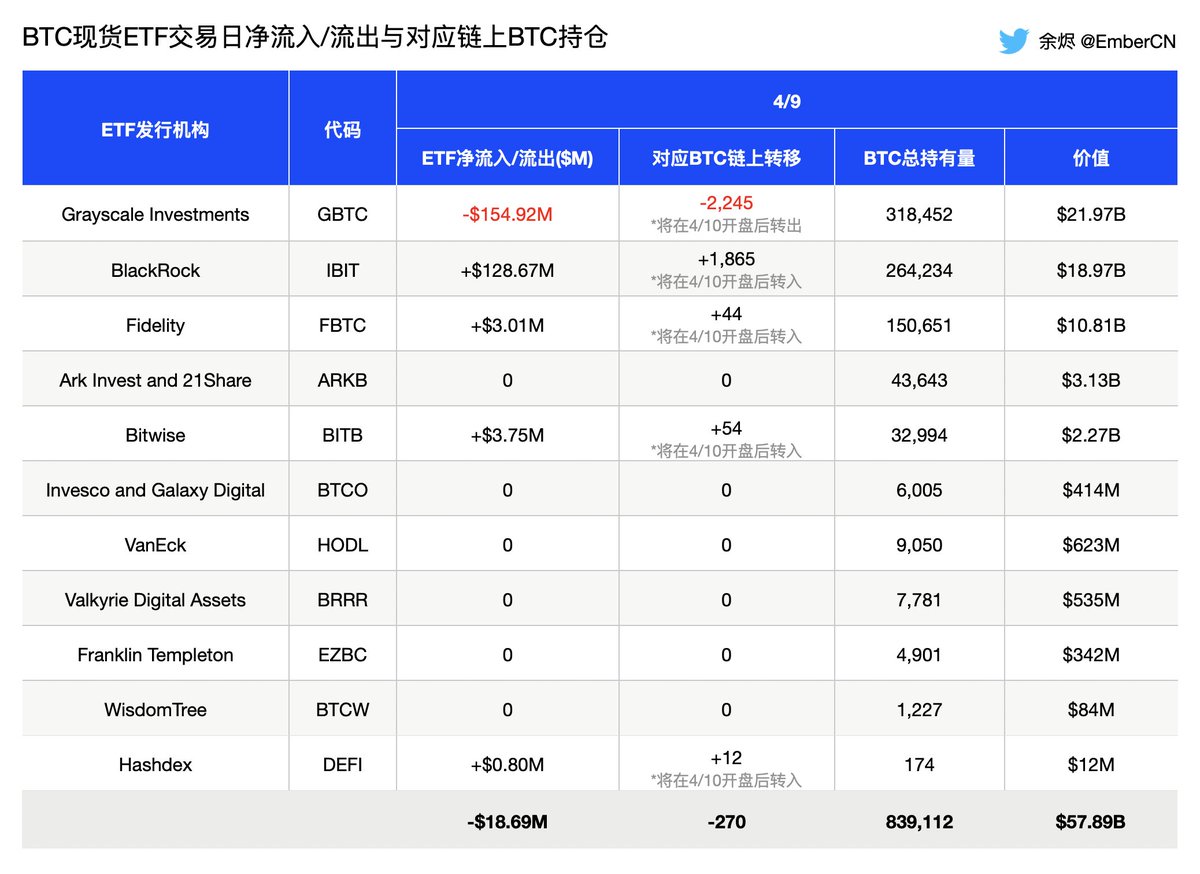
Task: Click the 对应BTC链上转移 header tab
Action: [x=726, y=157]
